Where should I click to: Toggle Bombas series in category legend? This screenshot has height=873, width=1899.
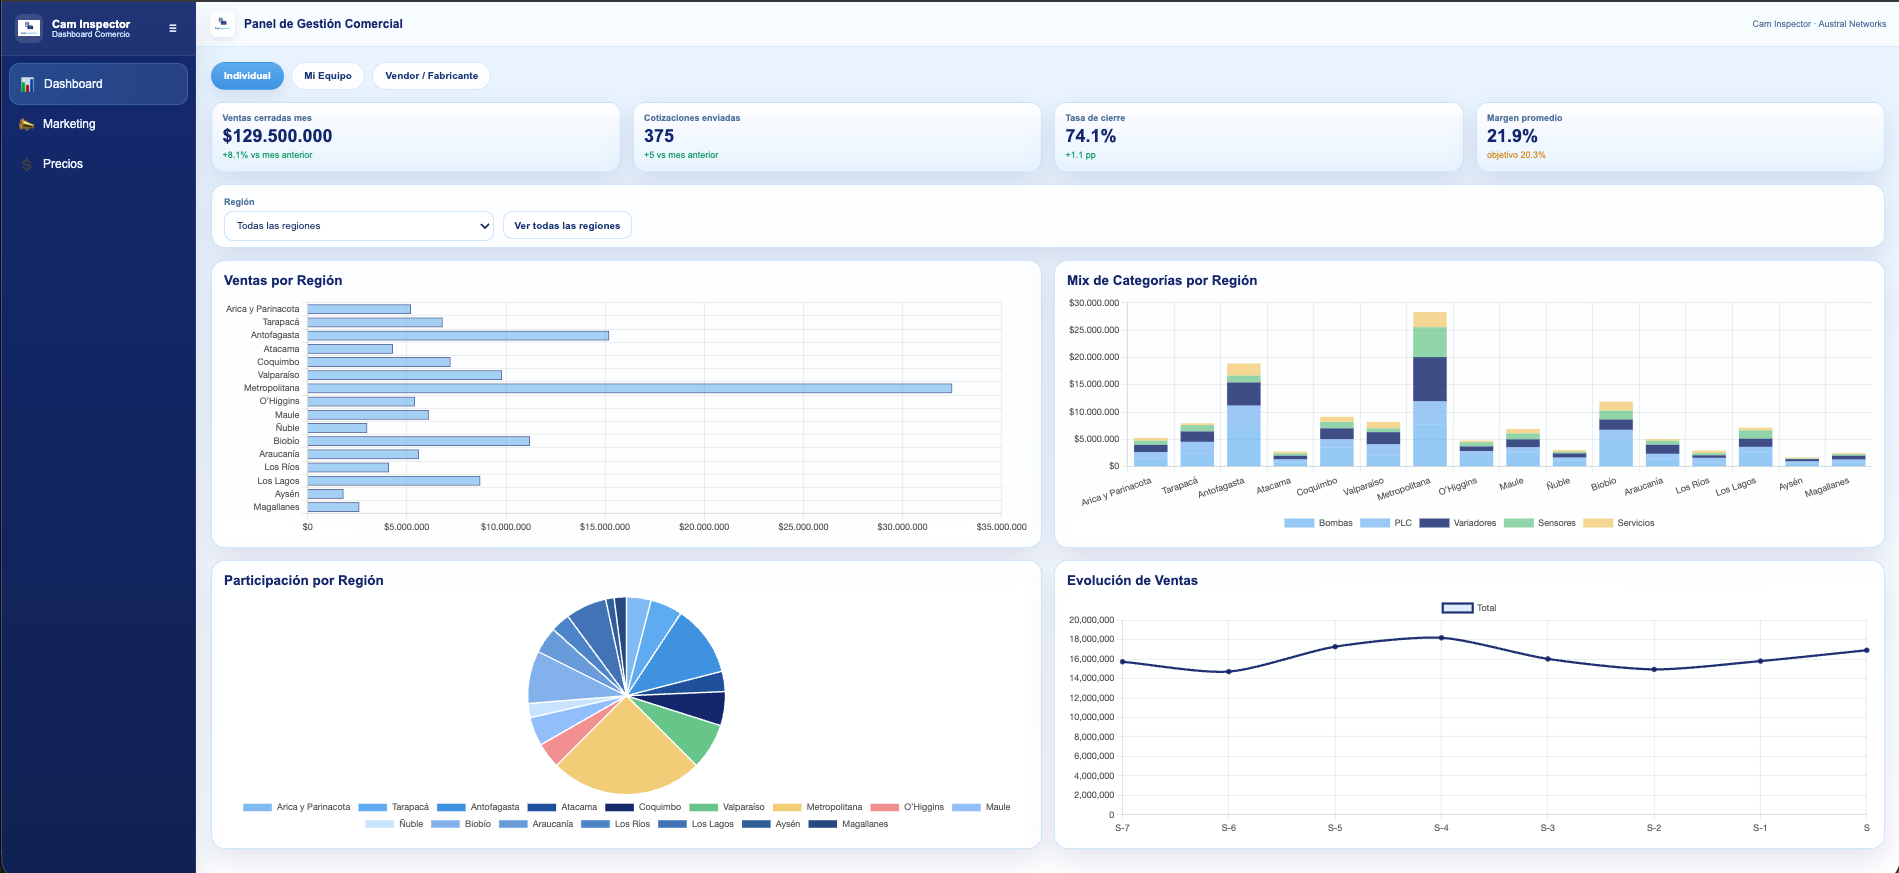1318,523
